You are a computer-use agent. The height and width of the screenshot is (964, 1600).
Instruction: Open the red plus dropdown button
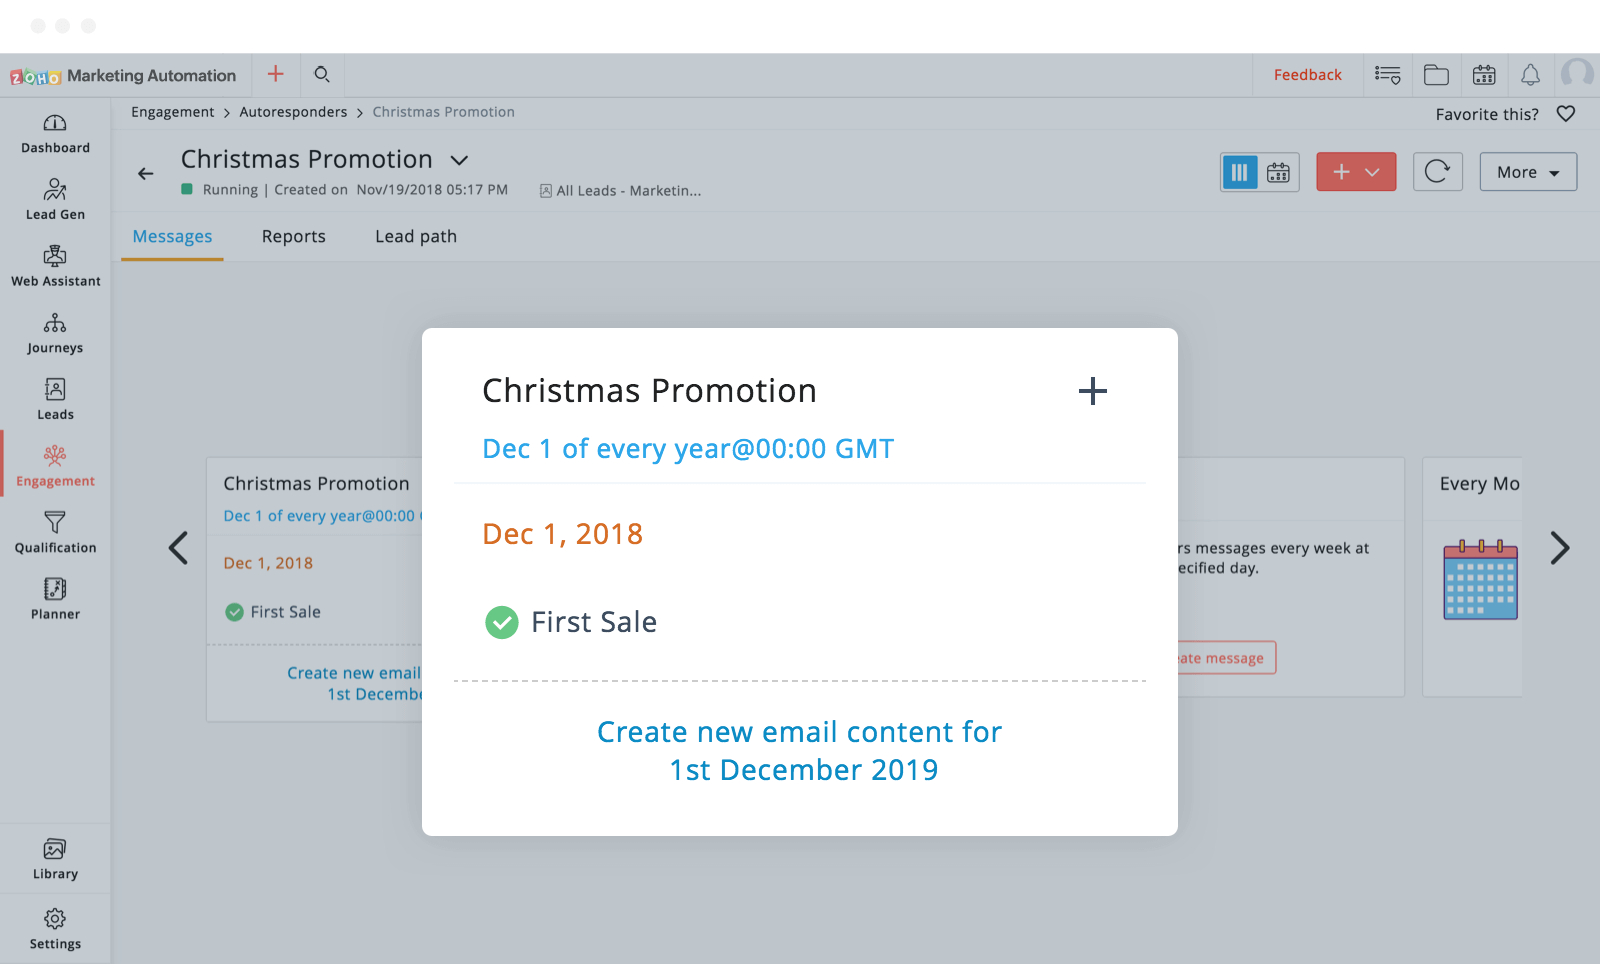[x=1356, y=172]
